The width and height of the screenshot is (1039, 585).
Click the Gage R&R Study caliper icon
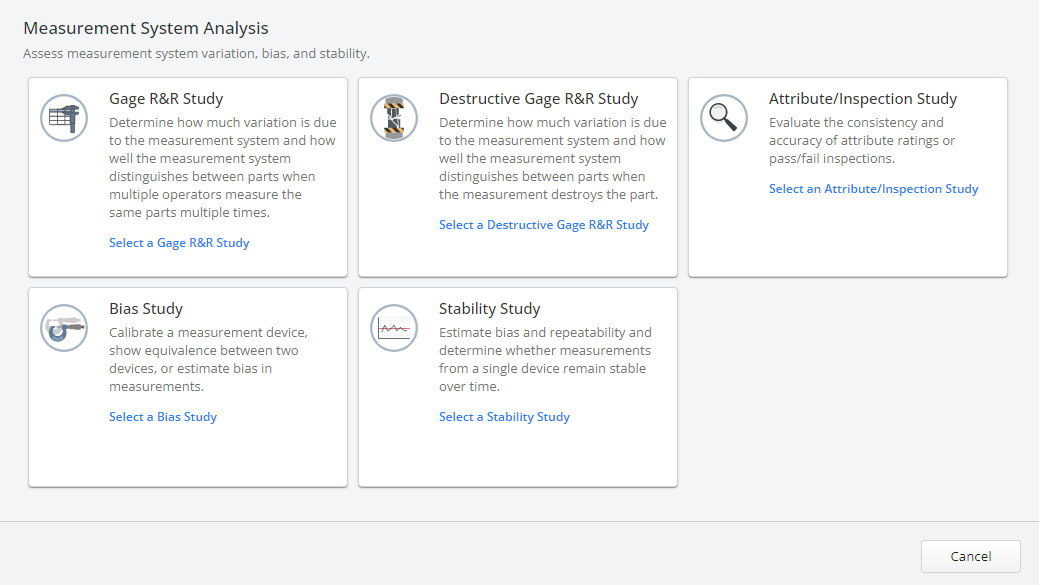click(x=63, y=117)
